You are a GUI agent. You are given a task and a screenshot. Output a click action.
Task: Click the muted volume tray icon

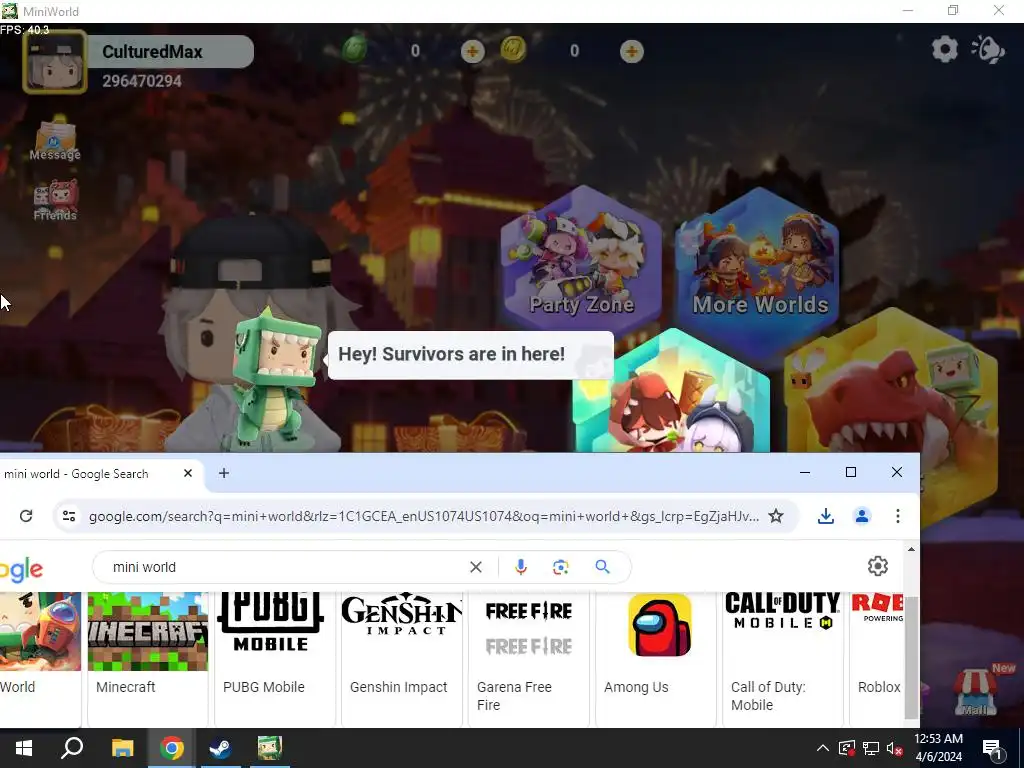pyautogui.click(x=894, y=748)
